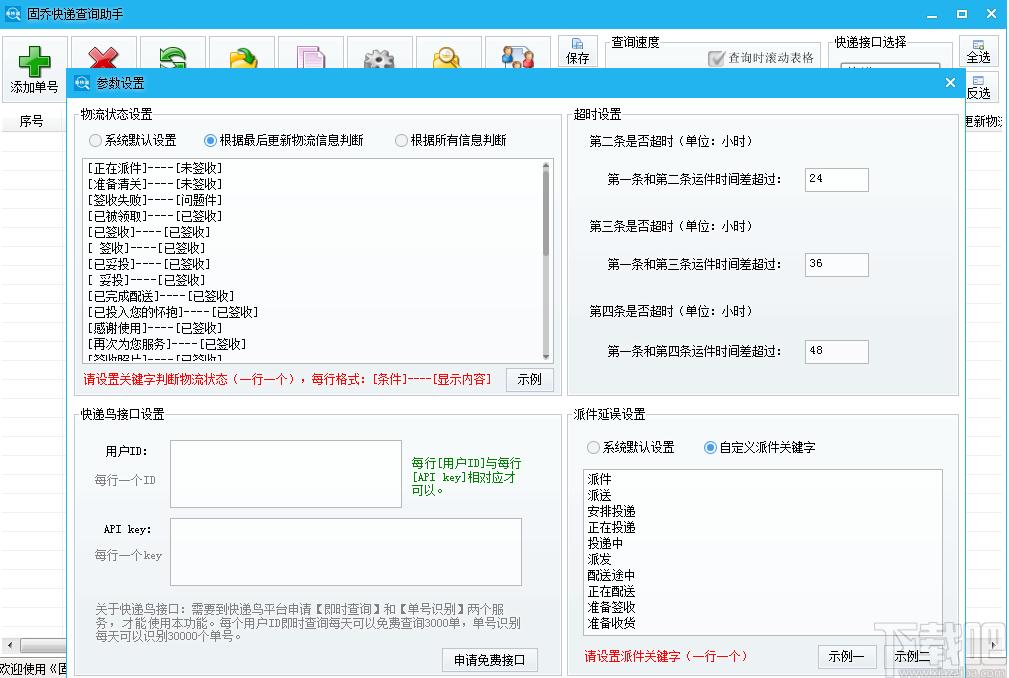Click the logistics status list scrollbar
This screenshot has width=1009, height=678.
[x=546, y=212]
